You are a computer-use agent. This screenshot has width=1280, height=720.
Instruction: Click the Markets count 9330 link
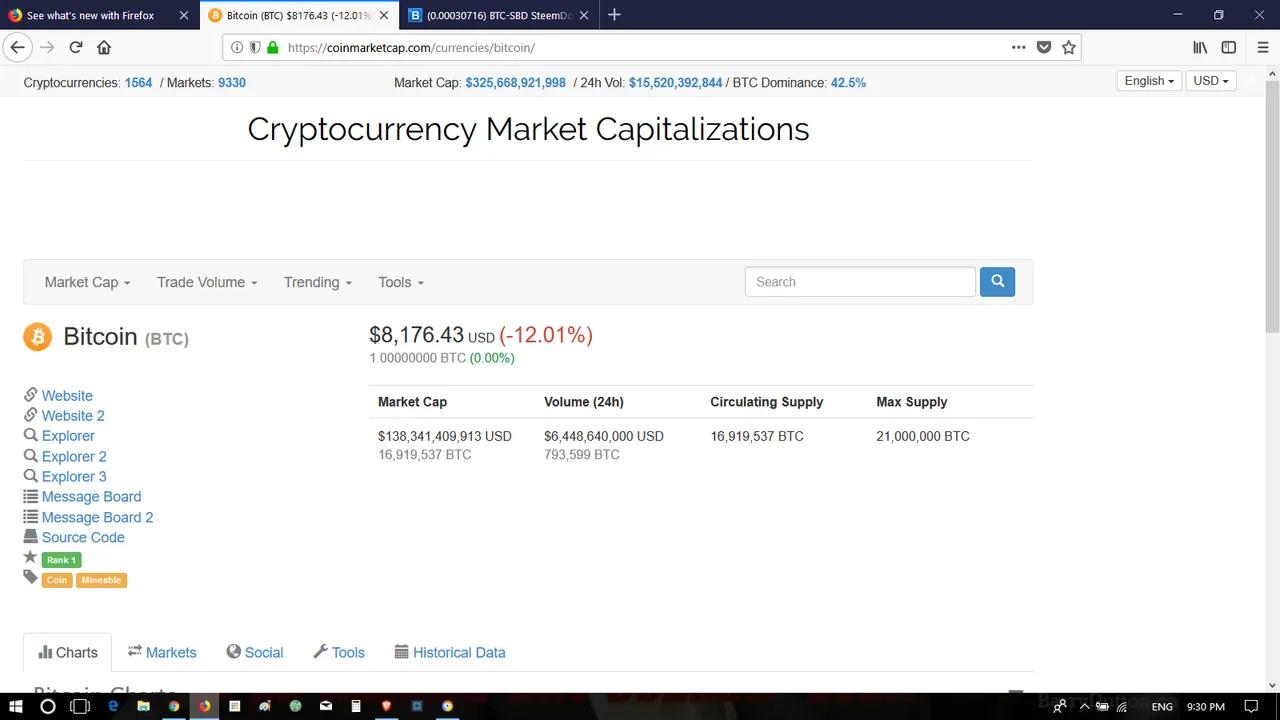232,83
